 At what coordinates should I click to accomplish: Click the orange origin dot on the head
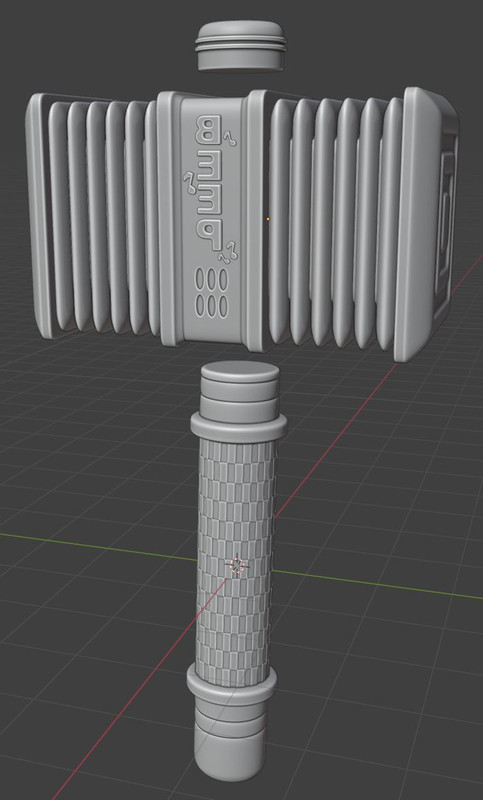tap(268, 219)
